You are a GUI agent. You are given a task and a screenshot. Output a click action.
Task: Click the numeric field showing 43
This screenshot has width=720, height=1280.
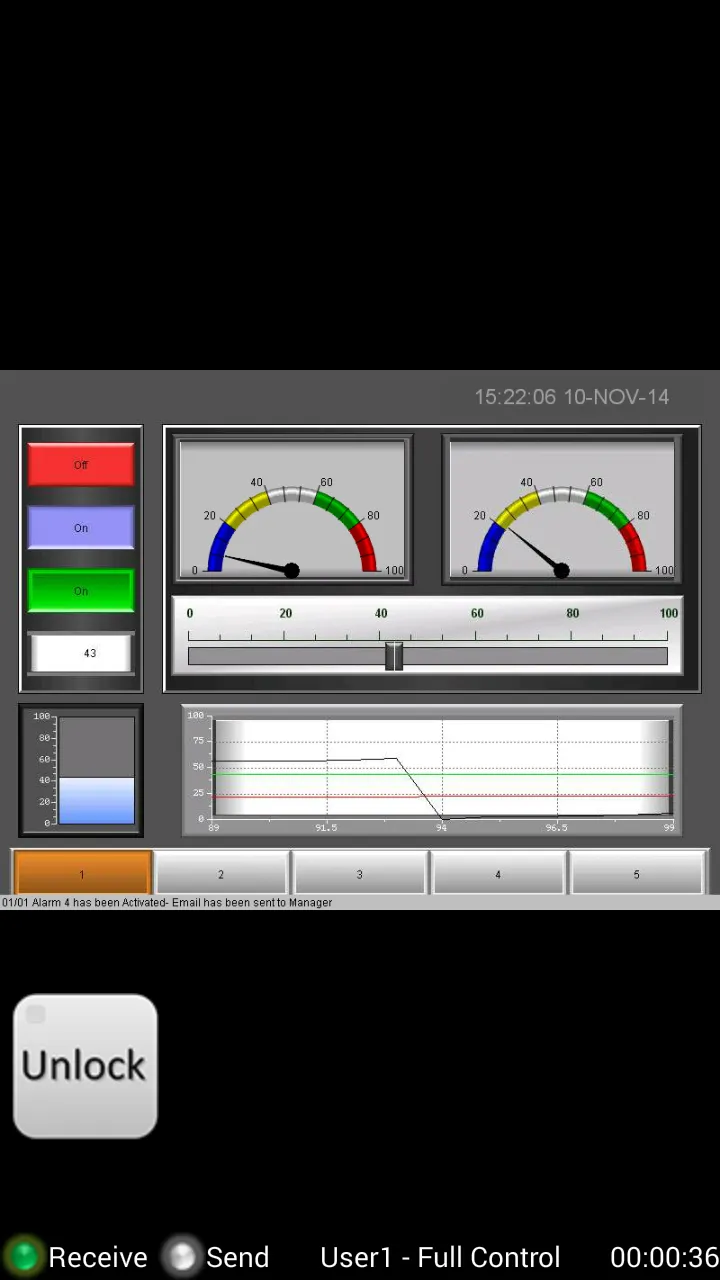[x=81, y=653]
